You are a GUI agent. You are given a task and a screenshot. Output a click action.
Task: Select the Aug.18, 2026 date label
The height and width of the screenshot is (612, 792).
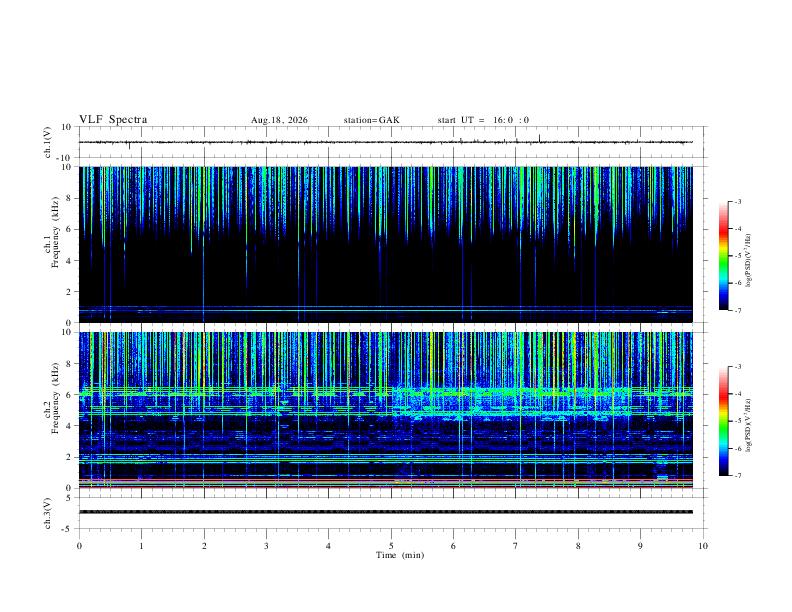tap(279, 120)
